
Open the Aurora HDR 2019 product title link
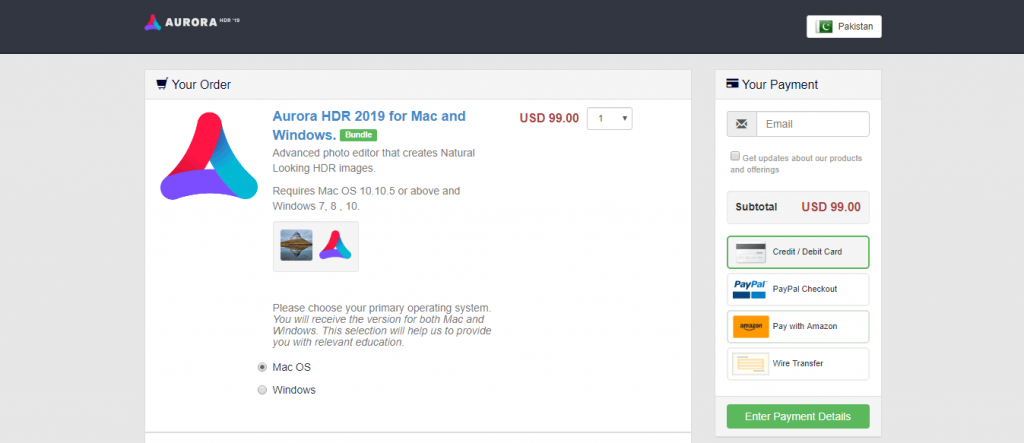(369, 125)
